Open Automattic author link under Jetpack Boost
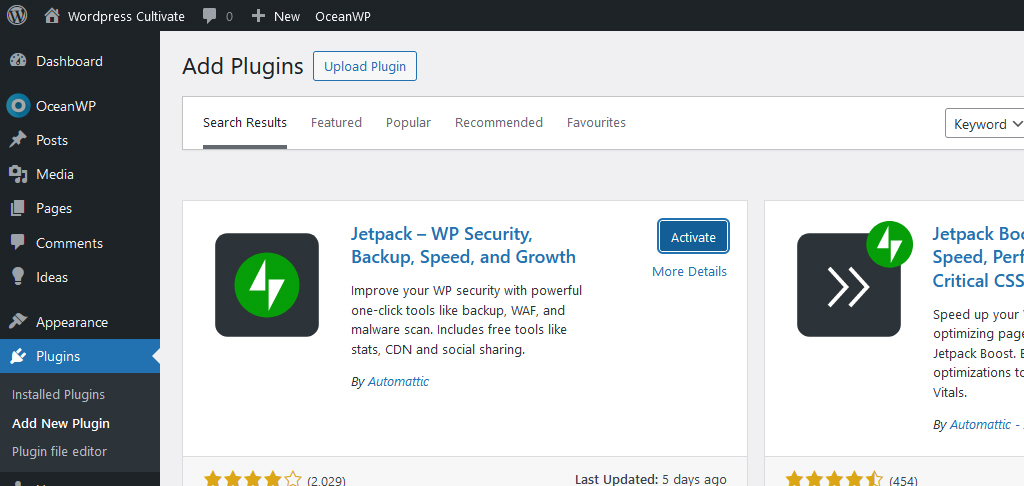The image size is (1024, 486). (980, 425)
